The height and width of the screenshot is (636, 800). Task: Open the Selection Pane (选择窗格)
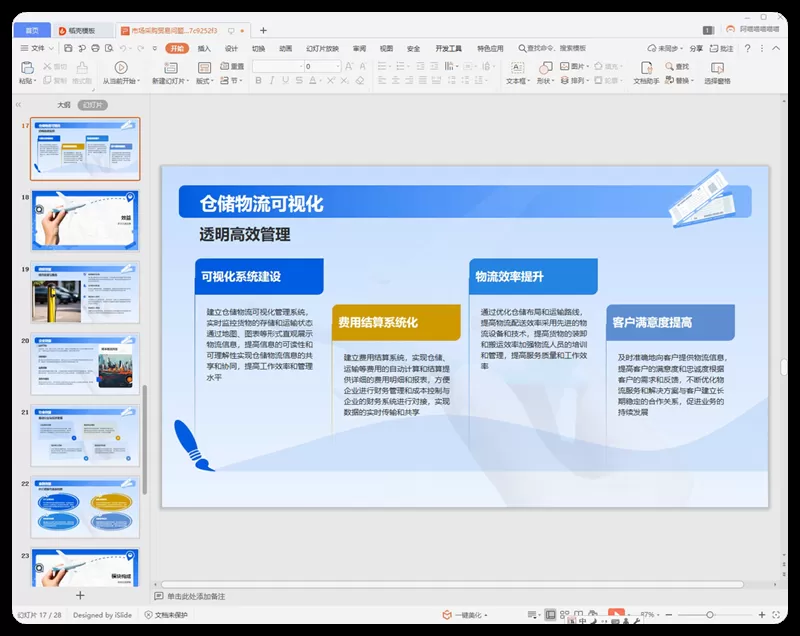(x=717, y=72)
